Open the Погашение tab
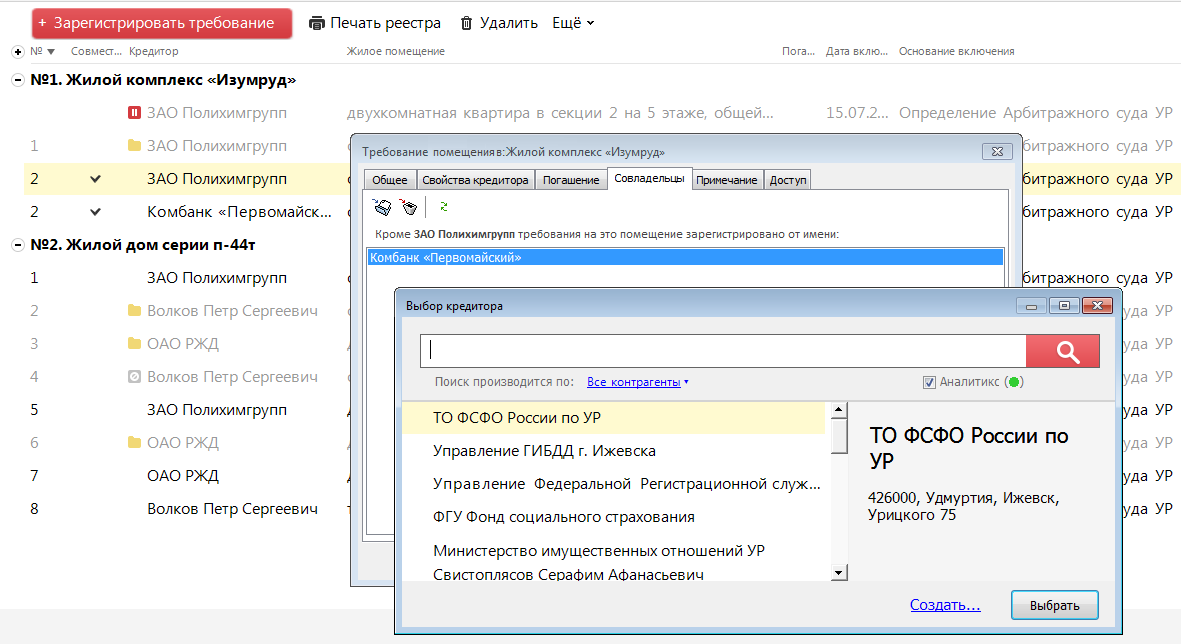 coord(573,180)
